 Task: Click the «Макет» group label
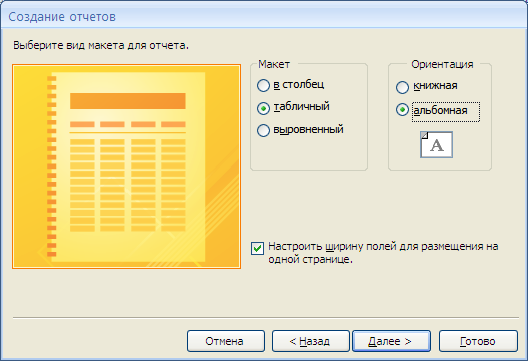(274, 64)
